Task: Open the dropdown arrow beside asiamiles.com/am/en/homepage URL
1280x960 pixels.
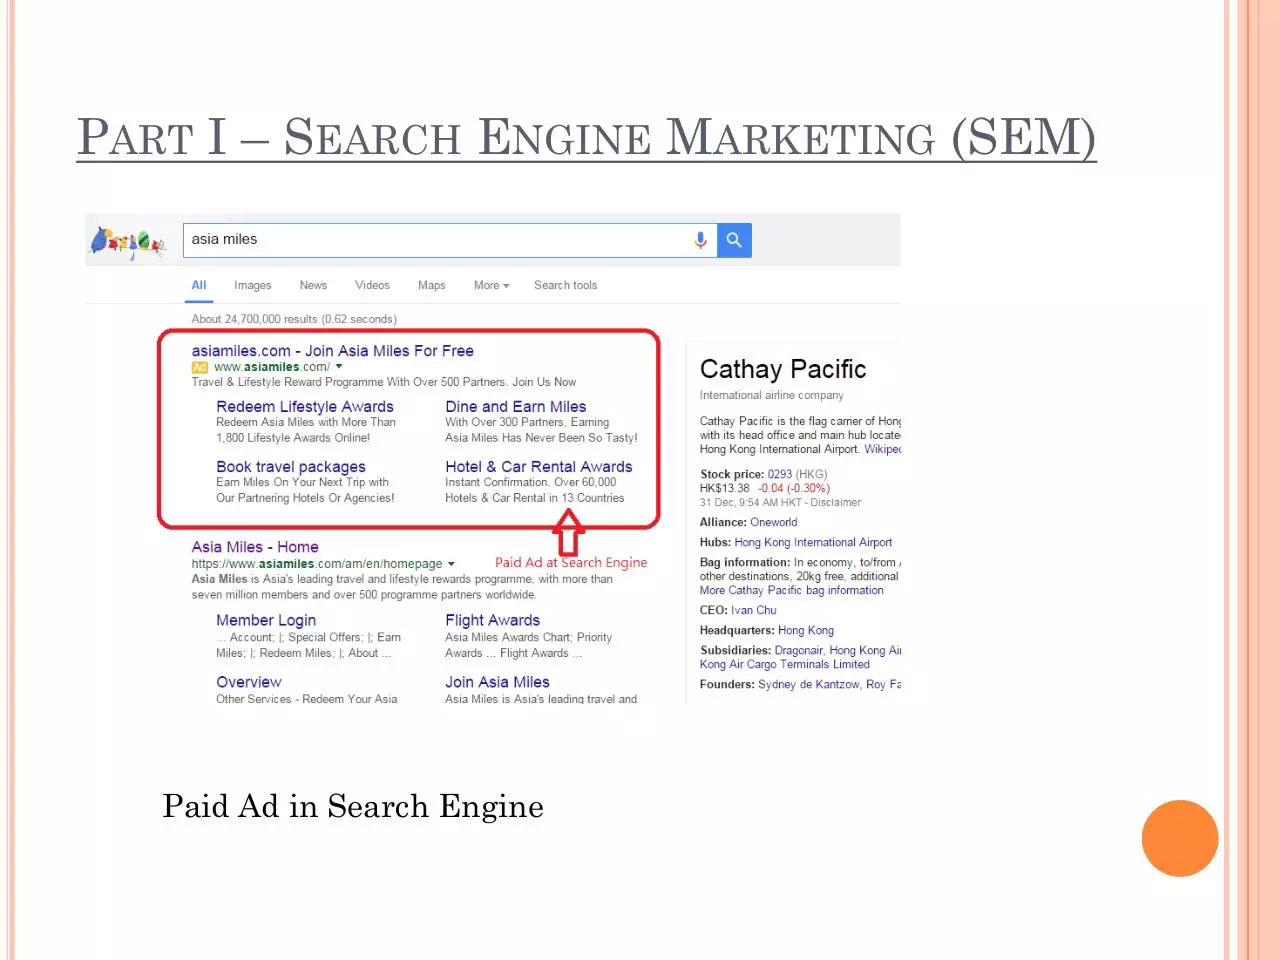Action: click(x=451, y=564)
